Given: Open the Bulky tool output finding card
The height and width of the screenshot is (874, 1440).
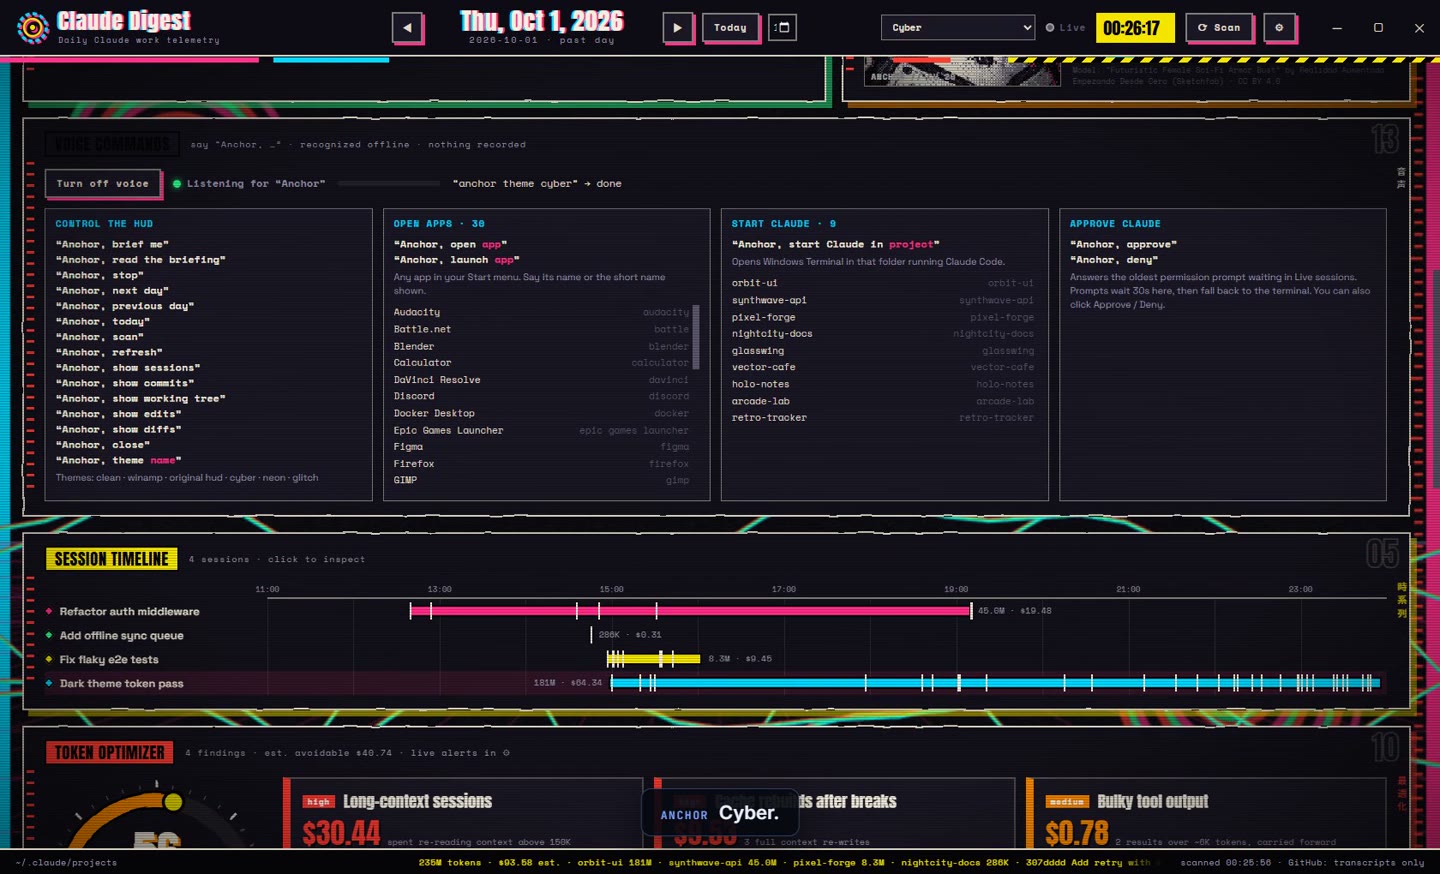Looking at the screenshot, I should (1206, 814).
